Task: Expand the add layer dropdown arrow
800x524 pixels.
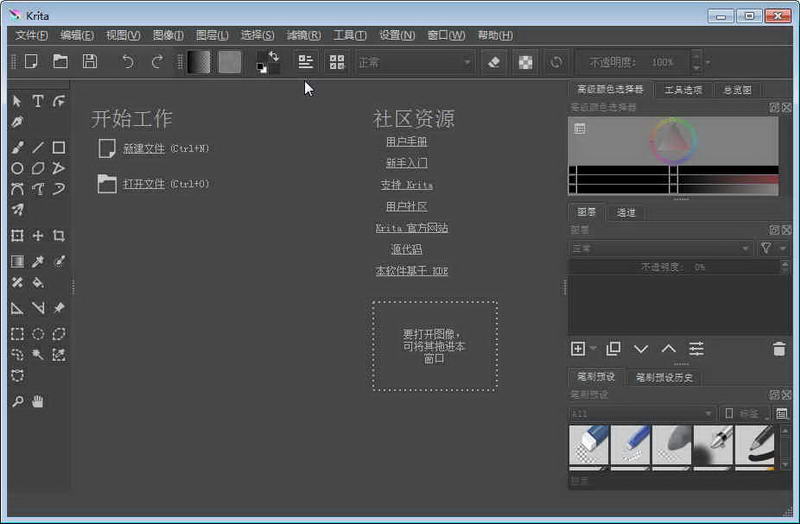Action: pos(593,348)
